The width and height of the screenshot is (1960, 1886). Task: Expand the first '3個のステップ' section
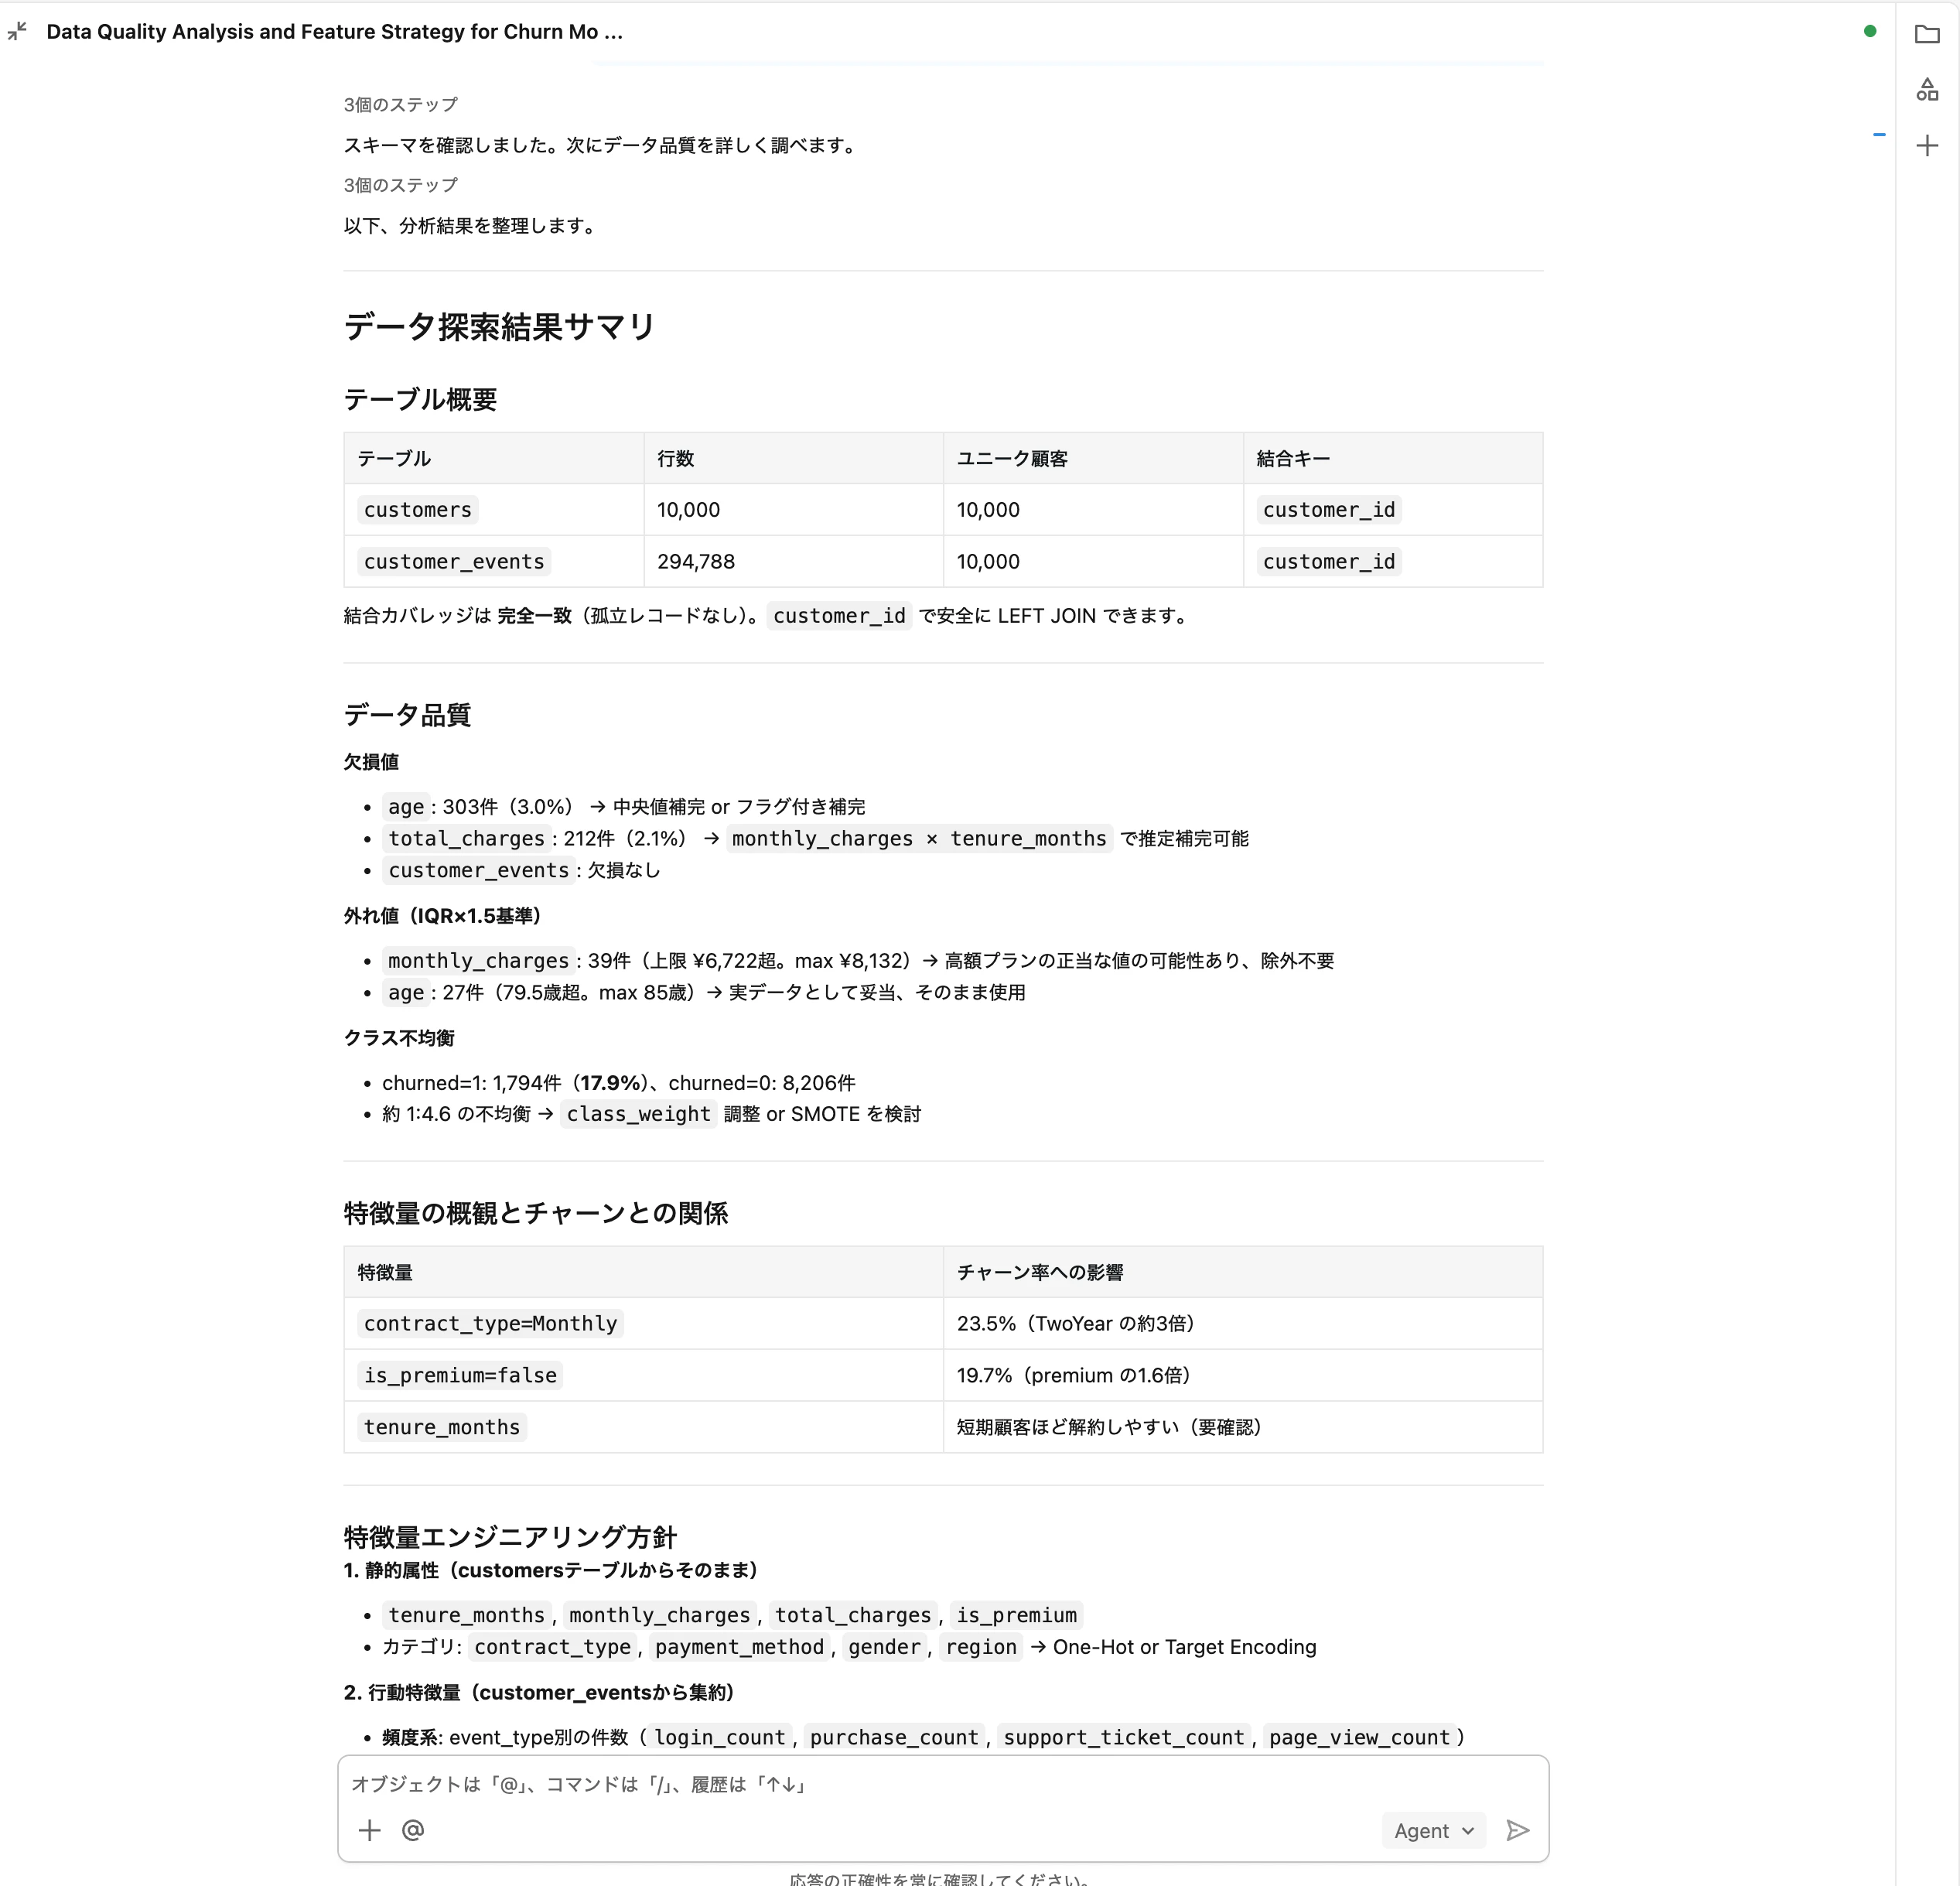coord(401,104)
